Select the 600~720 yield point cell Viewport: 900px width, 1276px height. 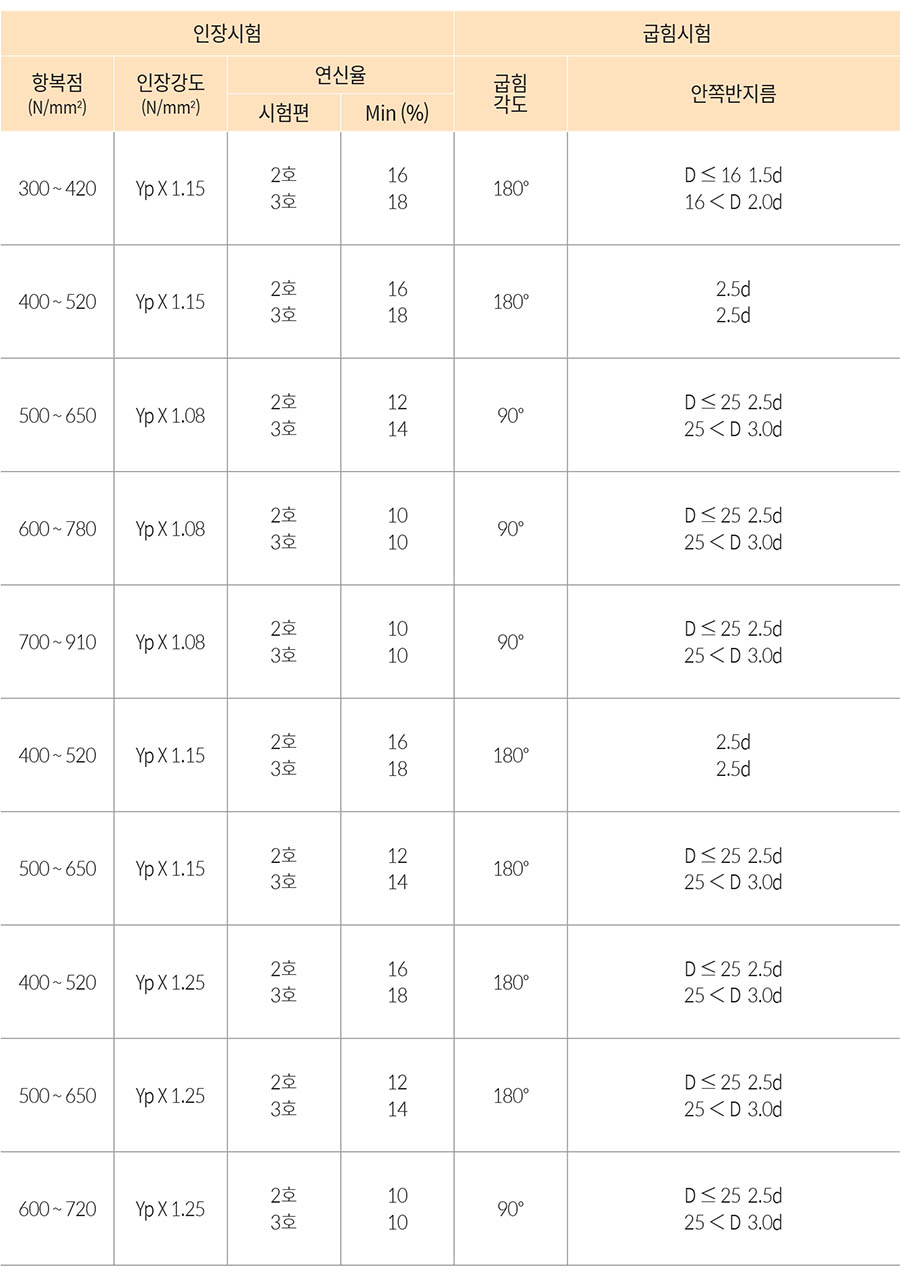(x=57, y=1209)
